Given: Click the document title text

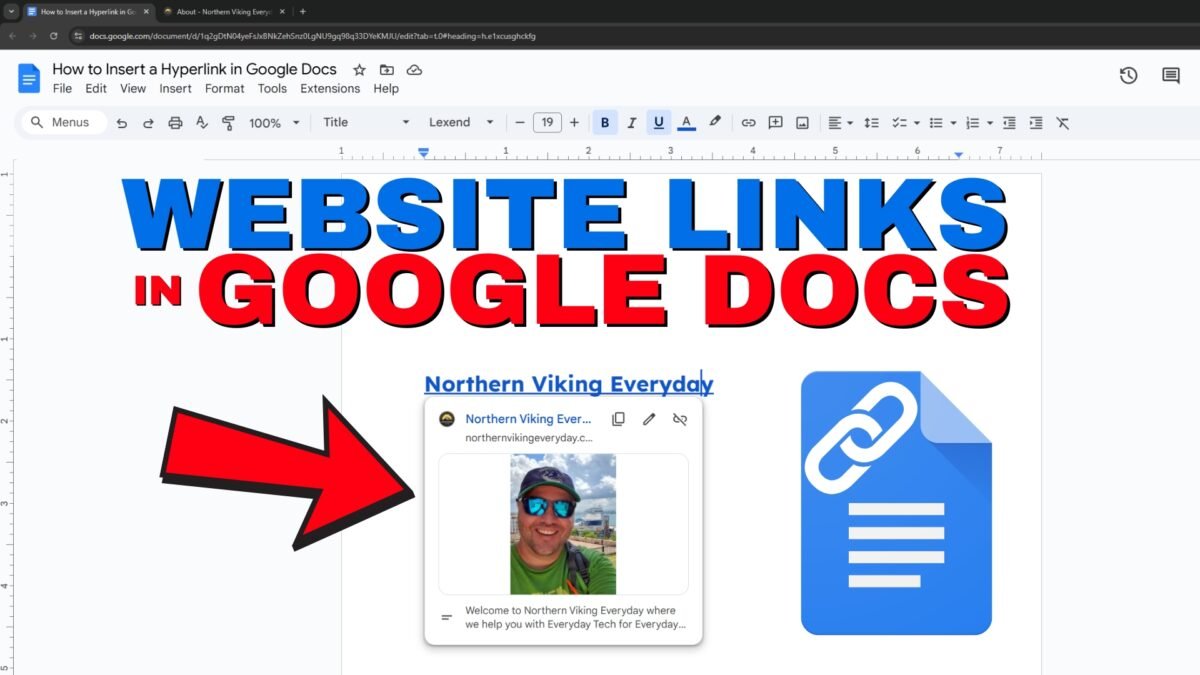Looking at the screenshot, I should [x=196, y=70].
